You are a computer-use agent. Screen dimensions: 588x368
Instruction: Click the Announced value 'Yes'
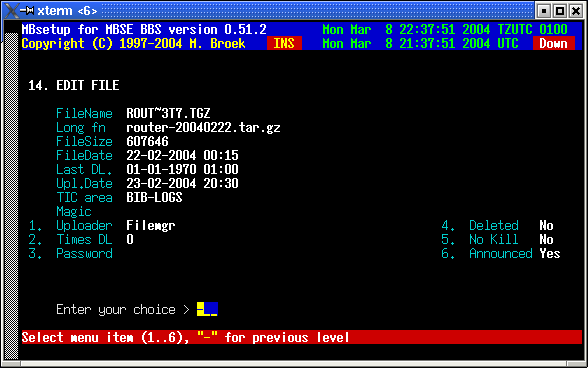click(x=550, y=254)
